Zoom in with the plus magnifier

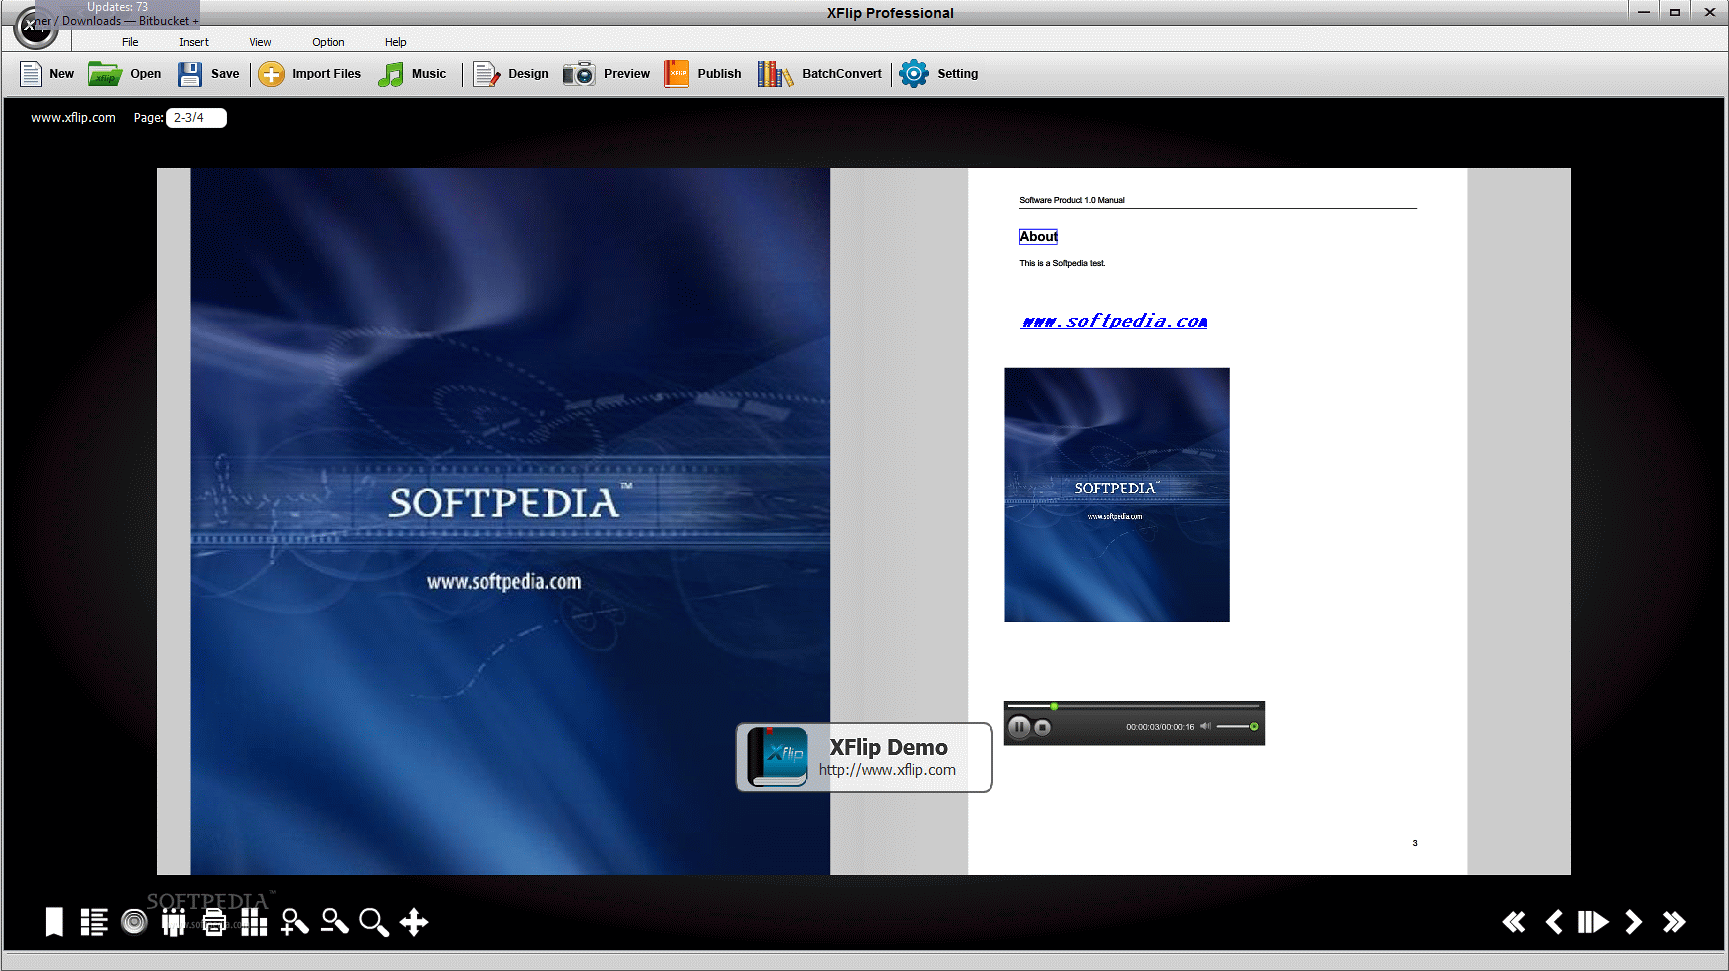(x=294, y=922)
